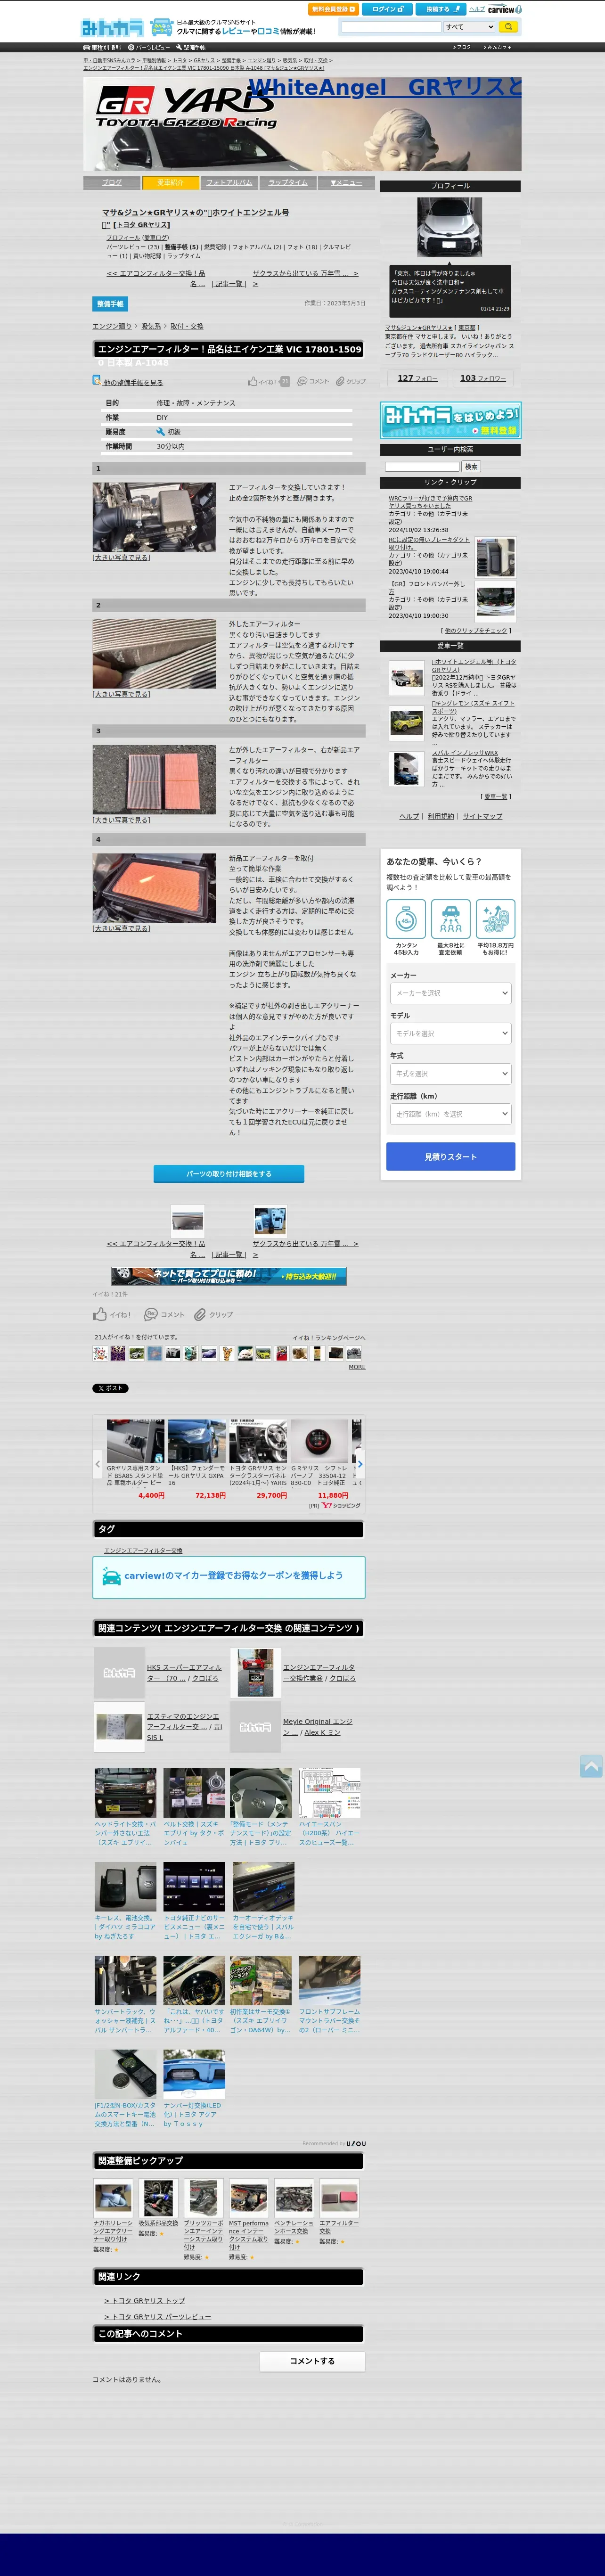Click the yellow search magnifier button
Image resolution: width=605 pixels, height=2576 pixels.
[508, 27]
